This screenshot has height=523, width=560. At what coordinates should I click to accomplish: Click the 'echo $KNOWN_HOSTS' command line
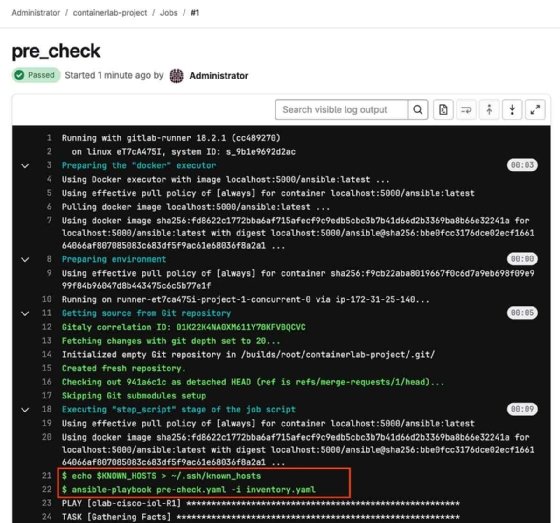pos(161,476)
